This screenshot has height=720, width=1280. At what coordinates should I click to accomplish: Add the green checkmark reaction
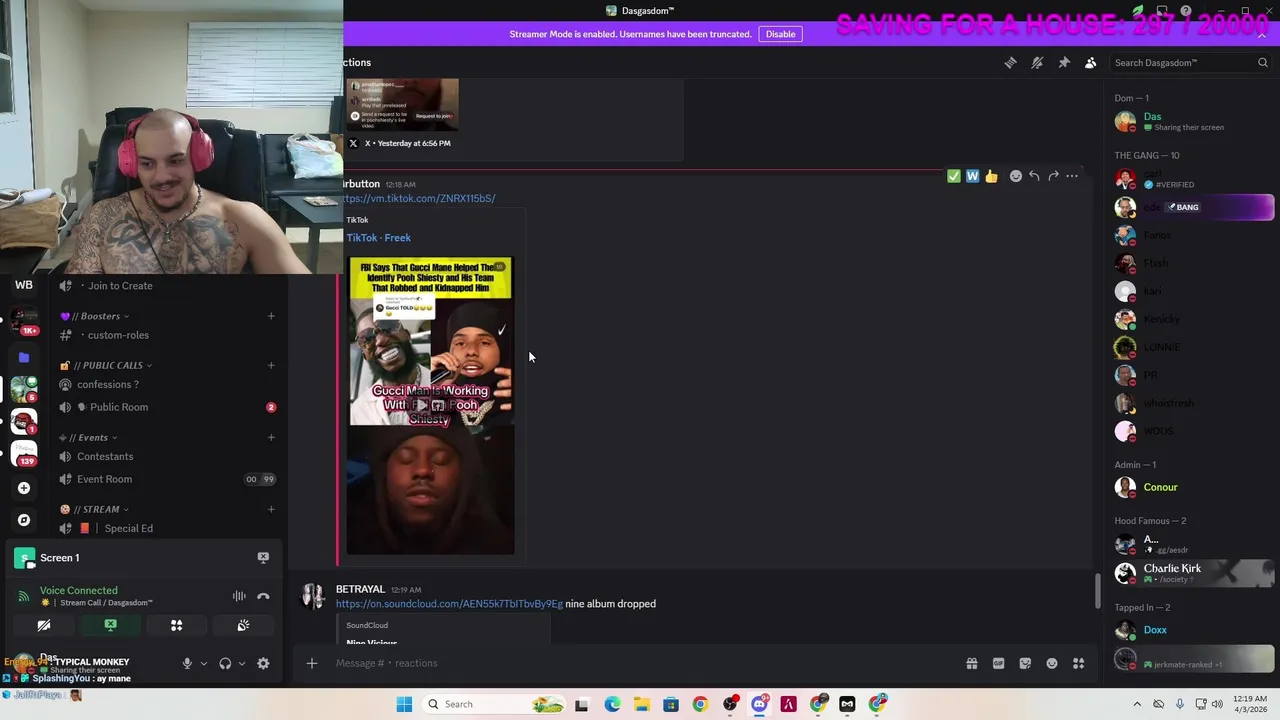954,176
